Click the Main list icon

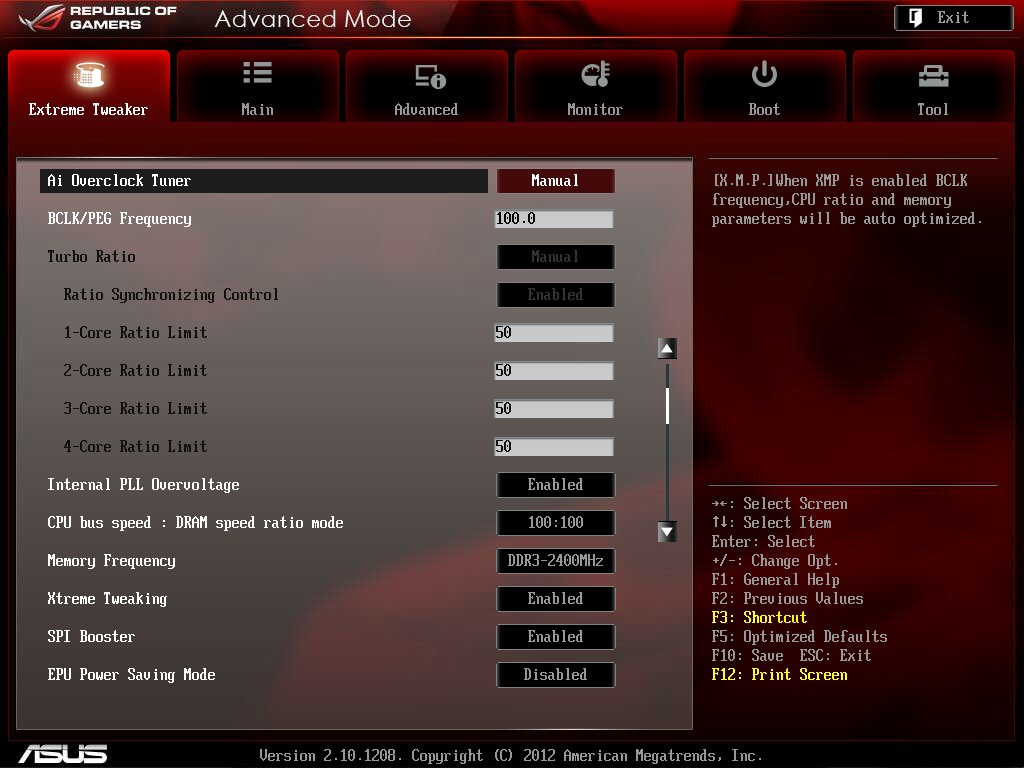[x=257, y=74]
